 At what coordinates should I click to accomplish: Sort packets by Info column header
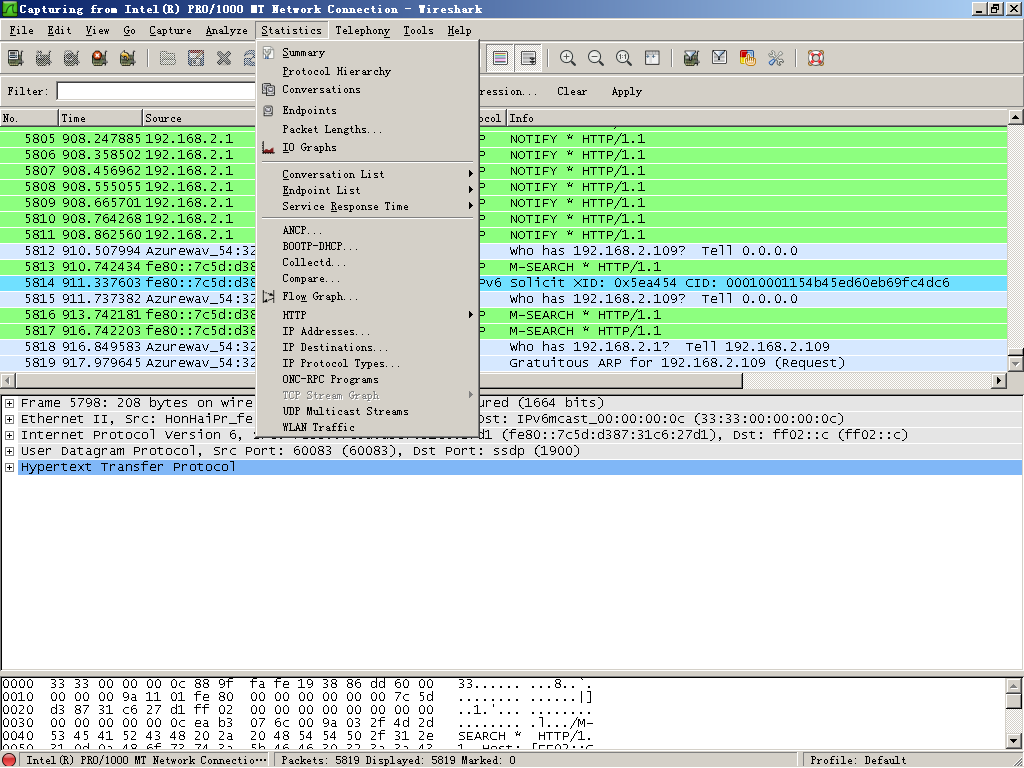(x=757, y=118)
